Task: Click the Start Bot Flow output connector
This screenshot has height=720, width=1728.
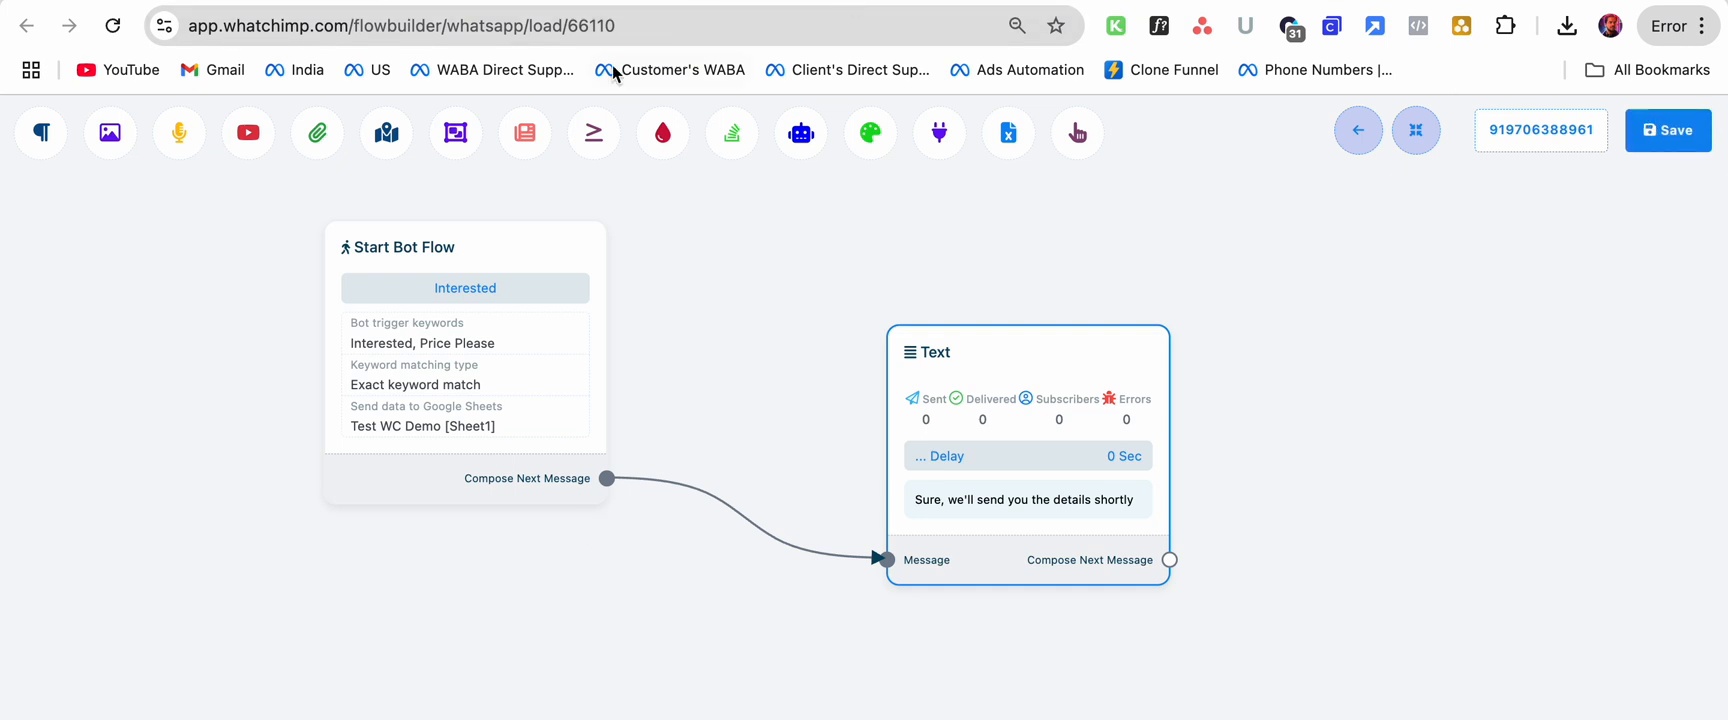Action: 607,479
